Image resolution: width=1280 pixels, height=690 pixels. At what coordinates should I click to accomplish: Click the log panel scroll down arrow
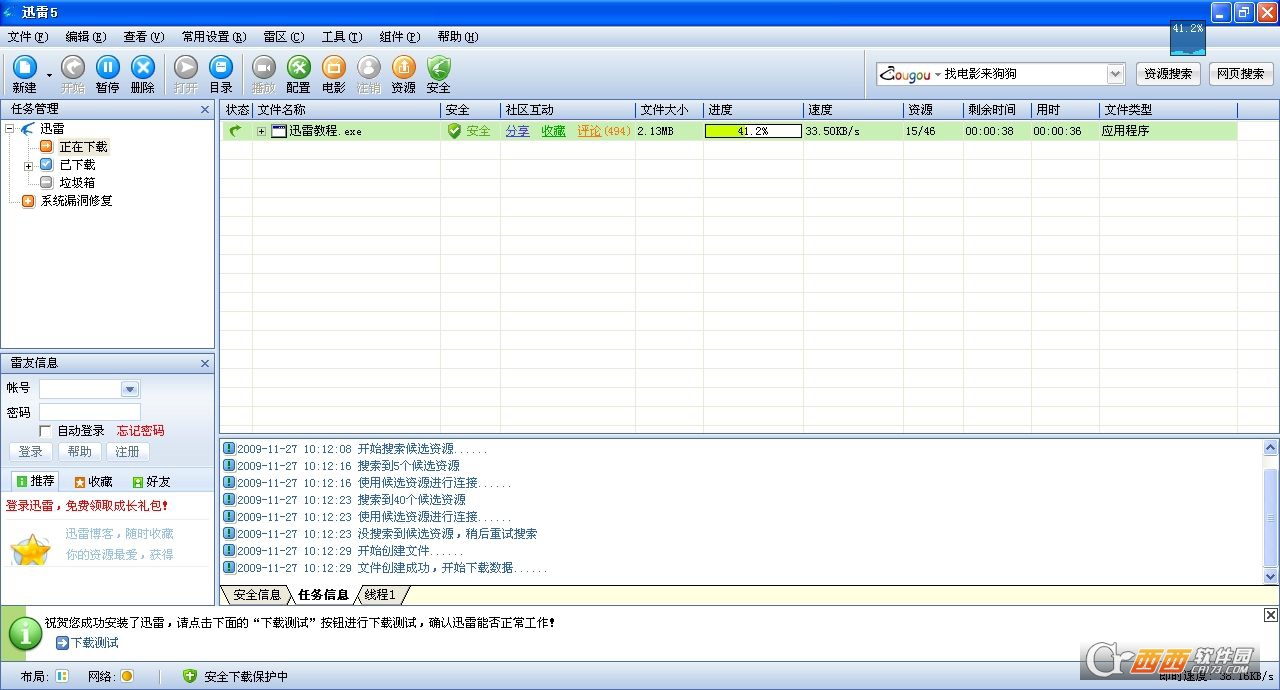1271,577
